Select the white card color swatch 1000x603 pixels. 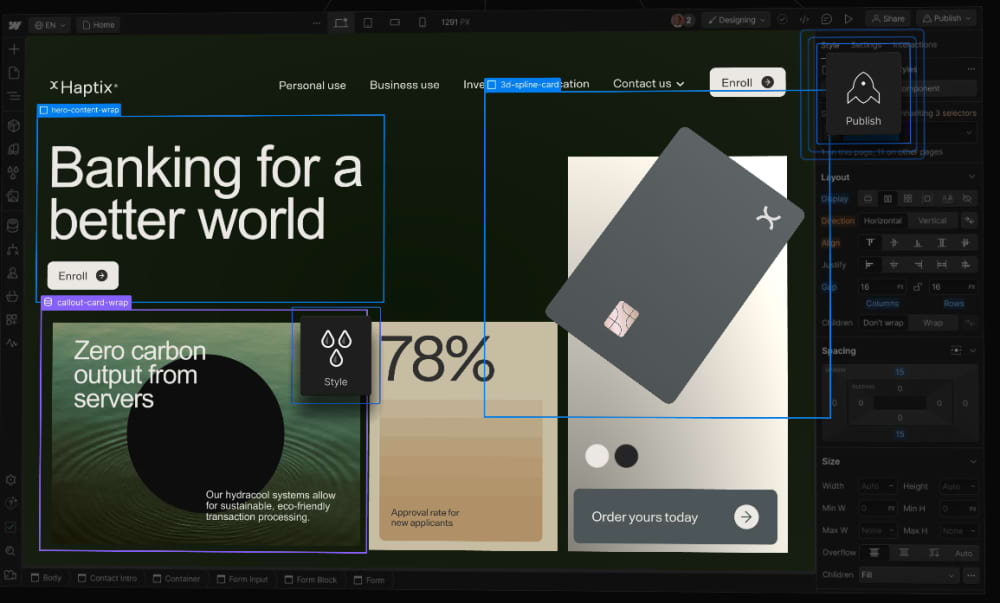pos(597,456)
